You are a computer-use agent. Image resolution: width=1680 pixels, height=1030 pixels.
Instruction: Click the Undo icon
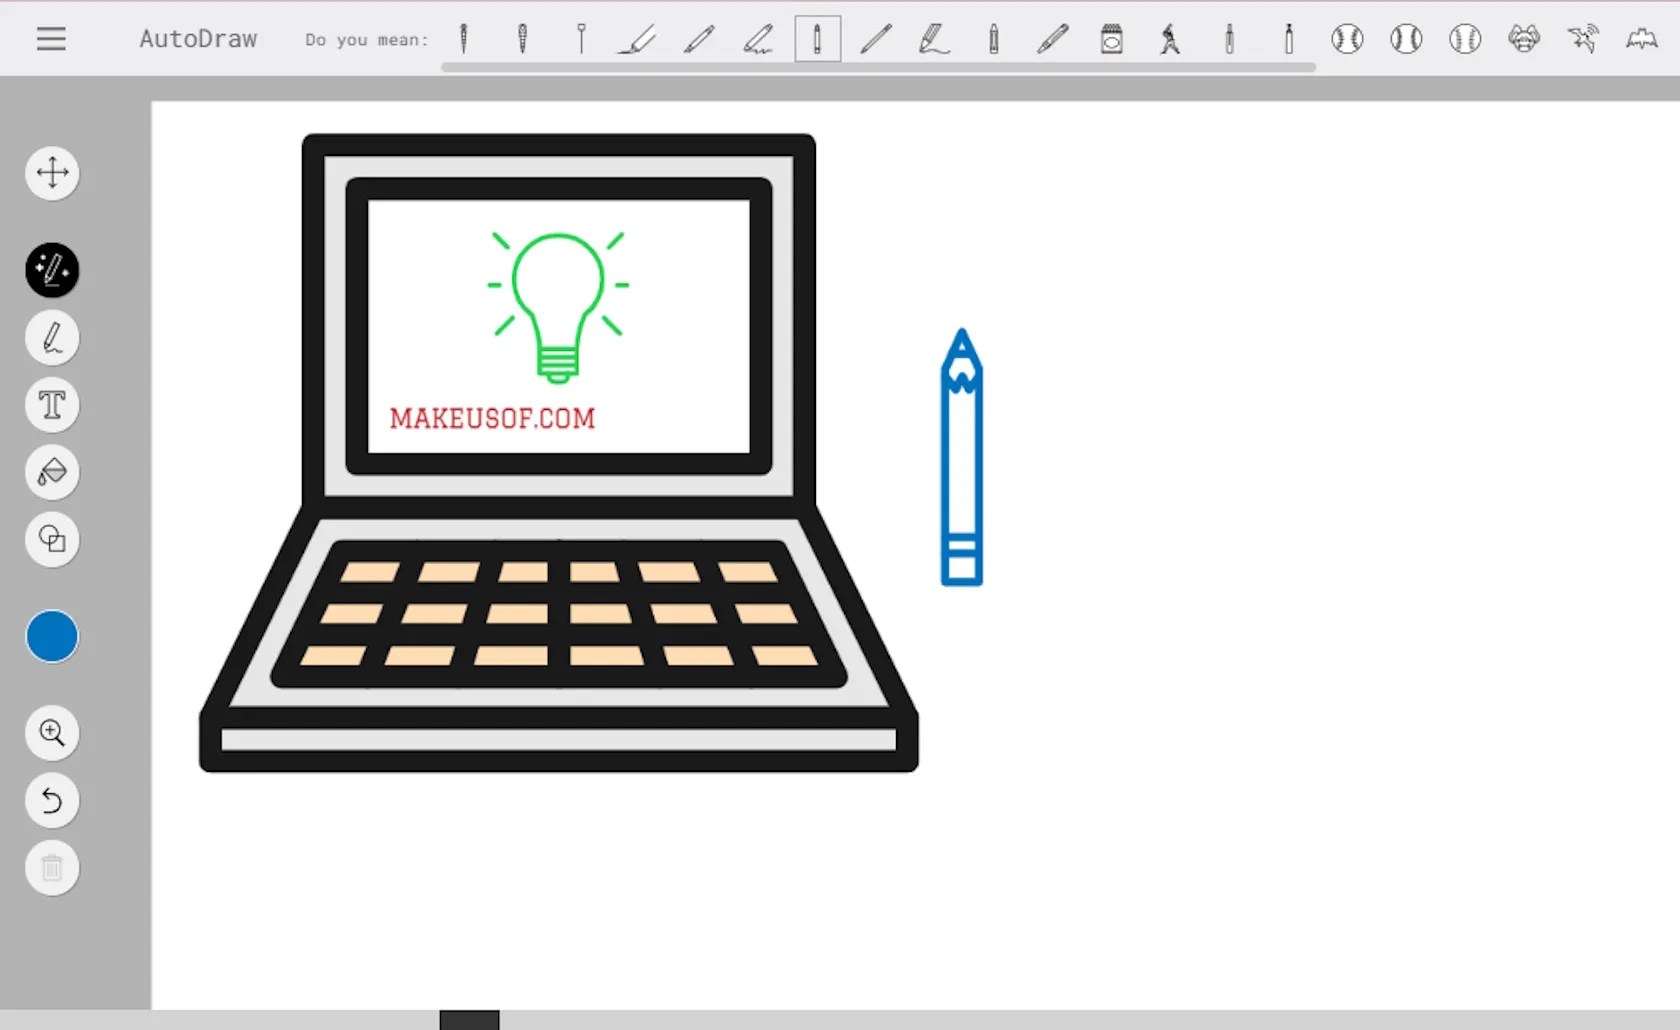[x=52, y=801]
